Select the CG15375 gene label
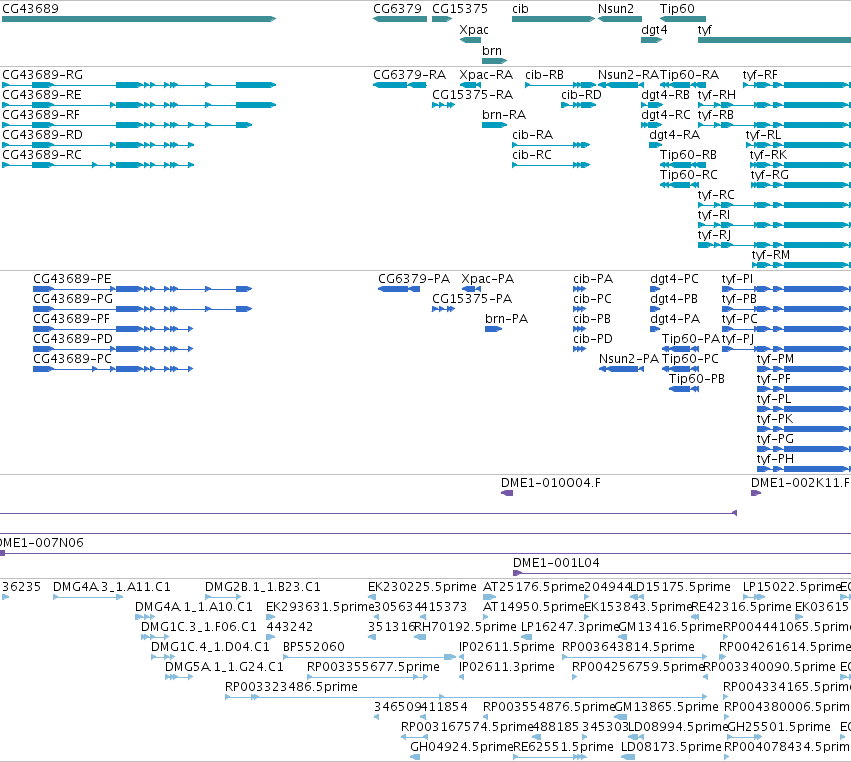This screenshot has height=762, width=851. coord(460,9)
